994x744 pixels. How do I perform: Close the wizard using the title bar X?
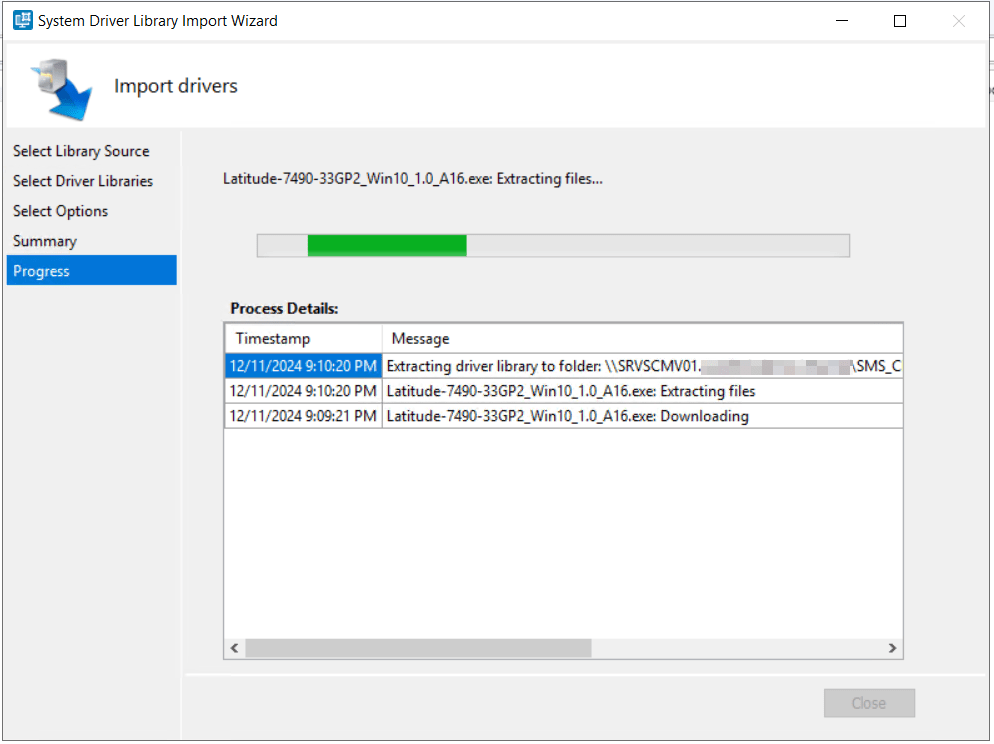click(x=959, y=21)
